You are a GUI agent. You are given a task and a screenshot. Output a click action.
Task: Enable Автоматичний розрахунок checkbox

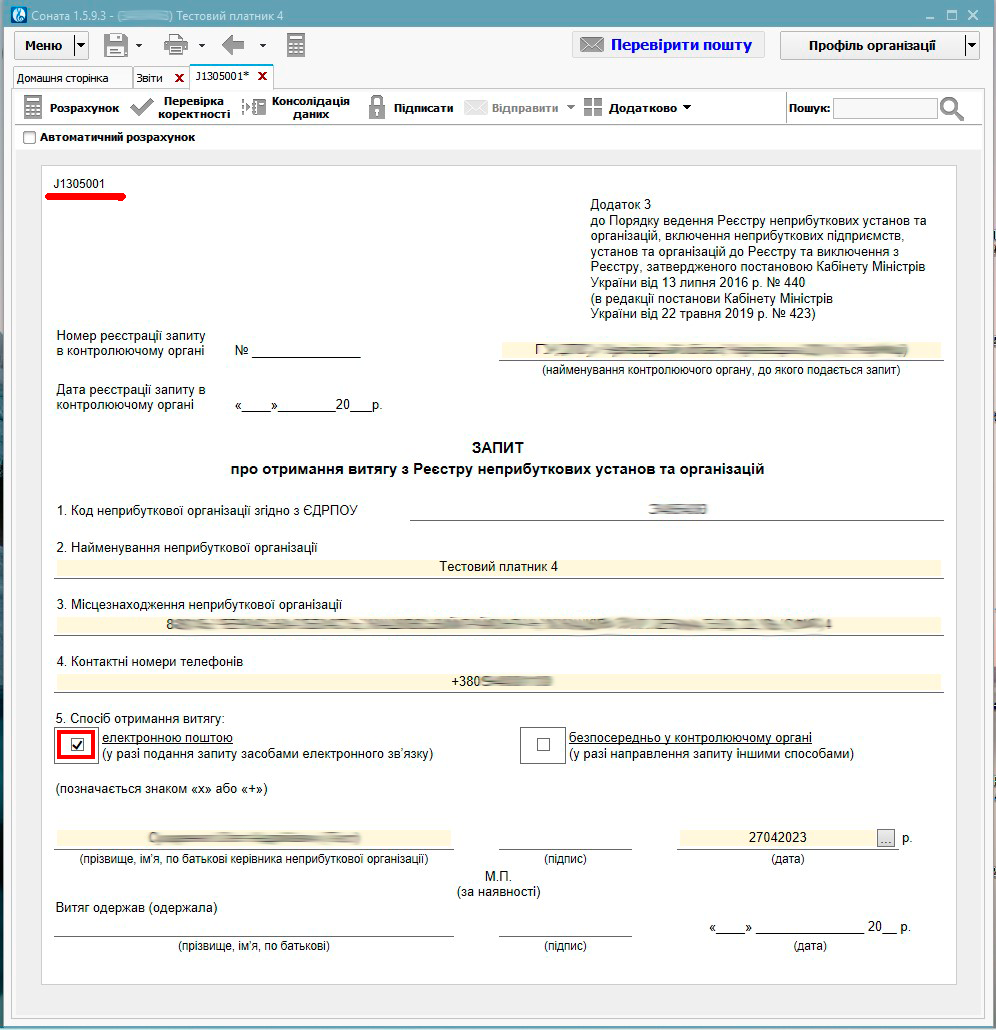(x=29, y=138)
